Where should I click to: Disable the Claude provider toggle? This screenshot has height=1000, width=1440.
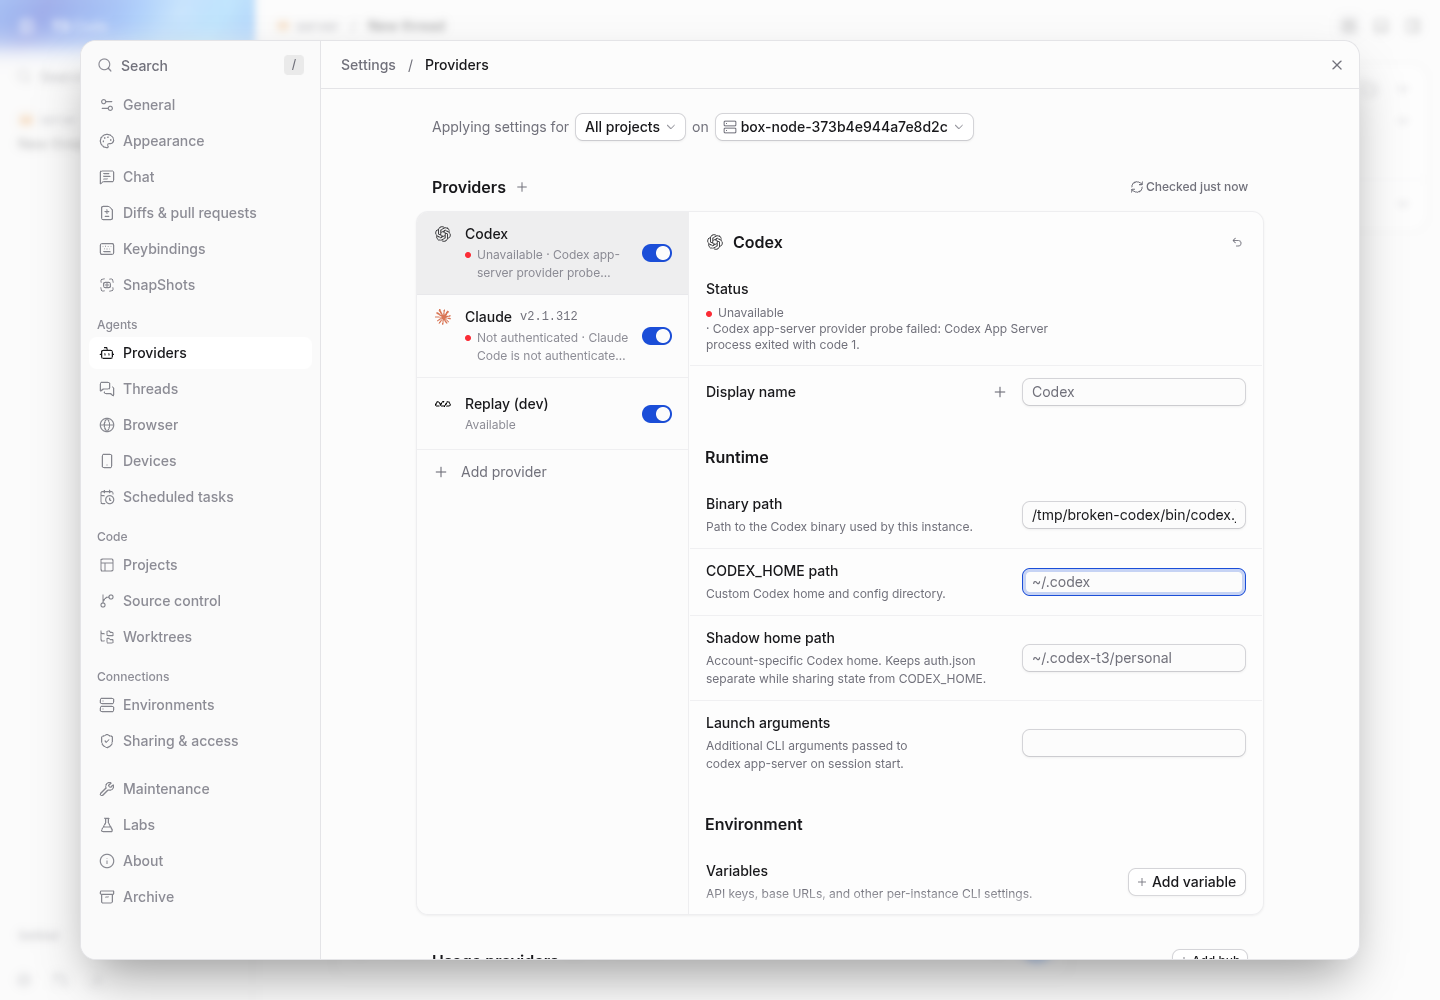click(x=657, y=336)
